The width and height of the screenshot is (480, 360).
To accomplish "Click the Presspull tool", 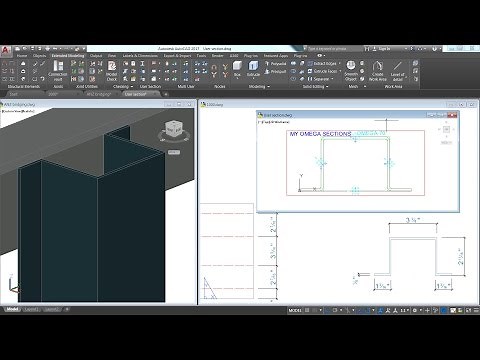I will pos(275,71).
